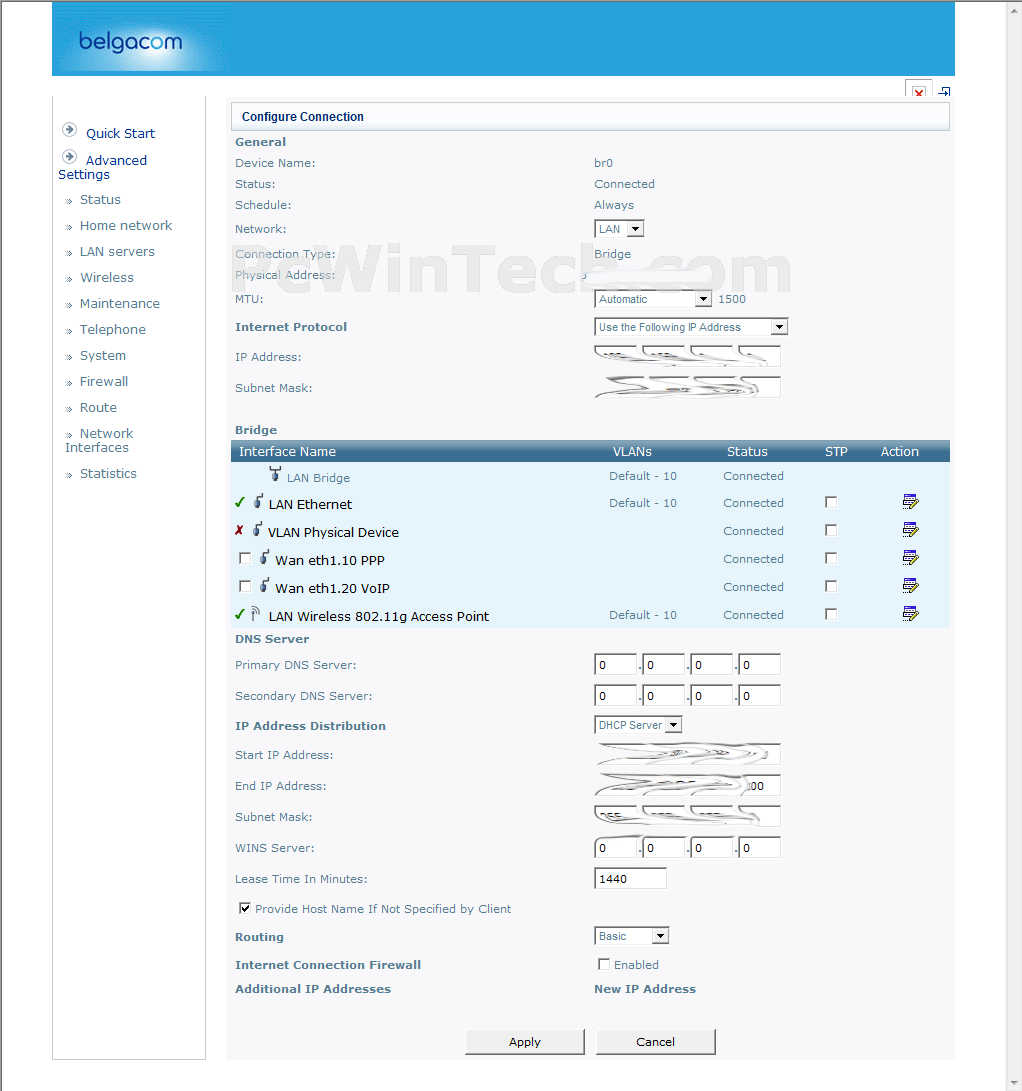The image size is (1022, 1091).
Task: Click the wireless antenna icon for Access Point
Action: [255, 614]
